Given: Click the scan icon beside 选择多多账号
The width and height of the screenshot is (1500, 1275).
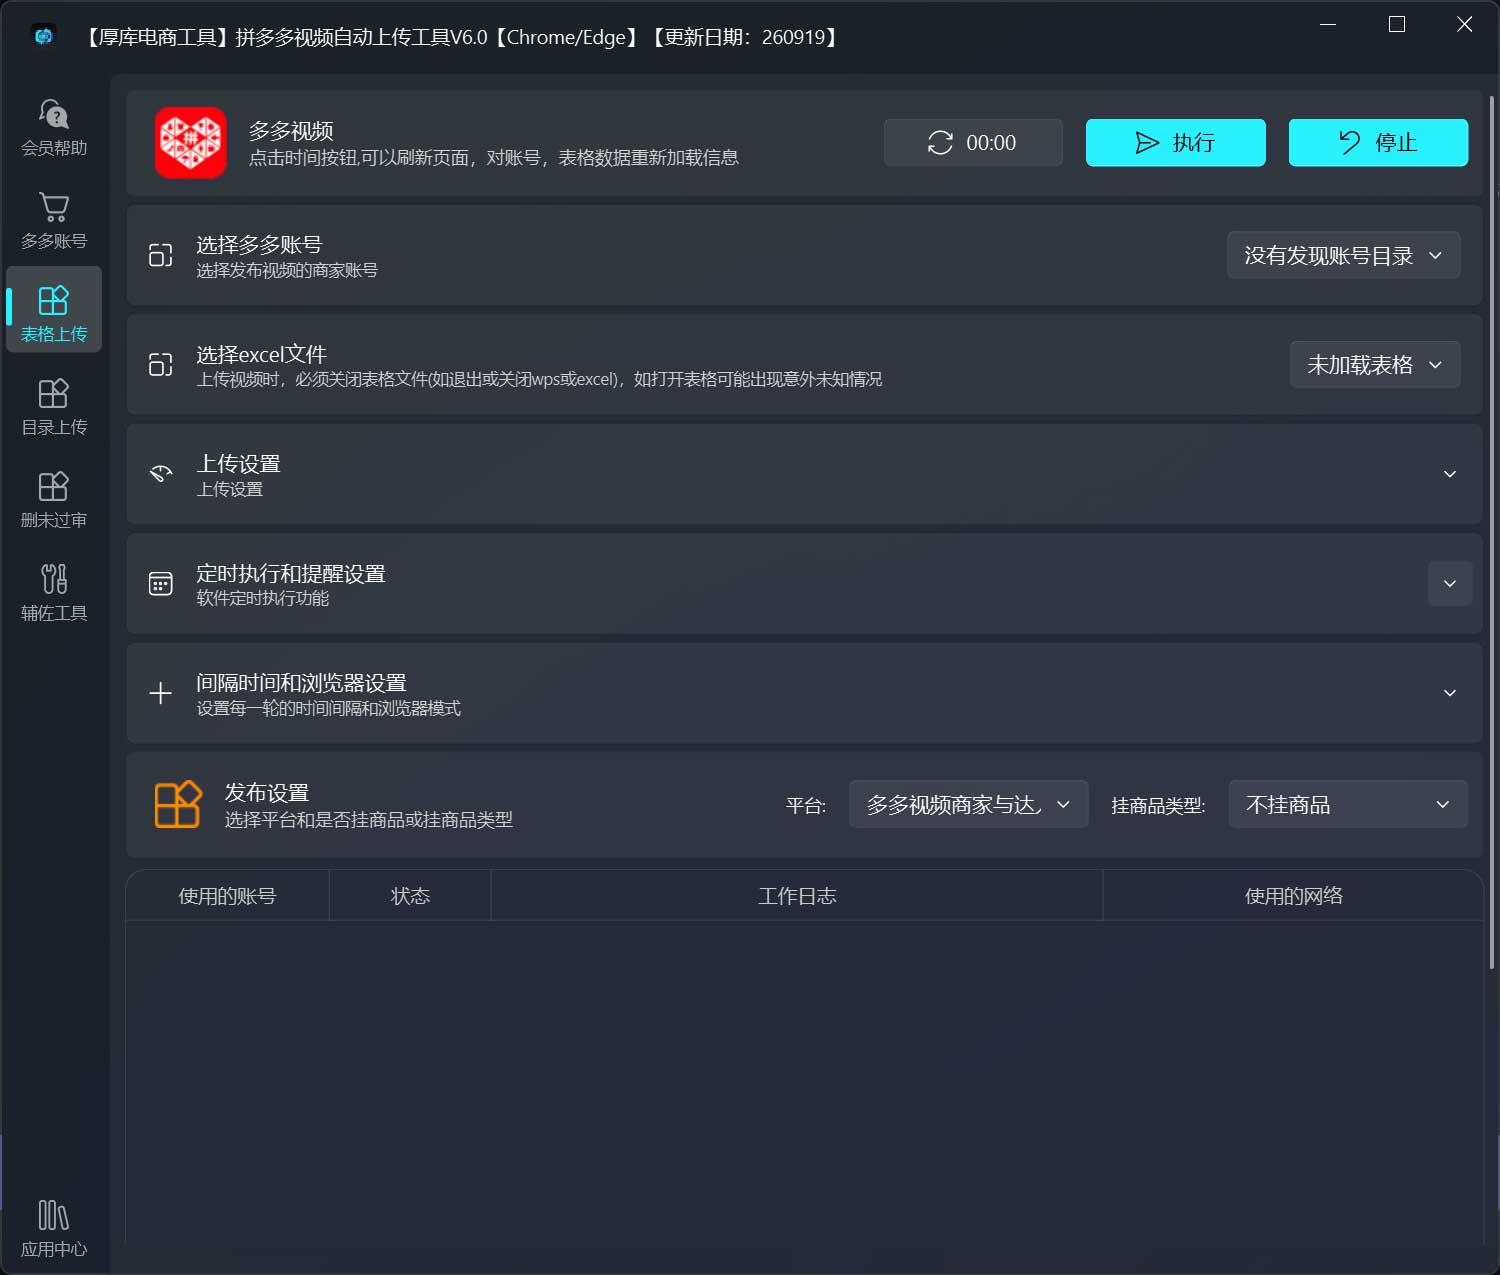Looking at the screenshot, I should tap(161, 256).
